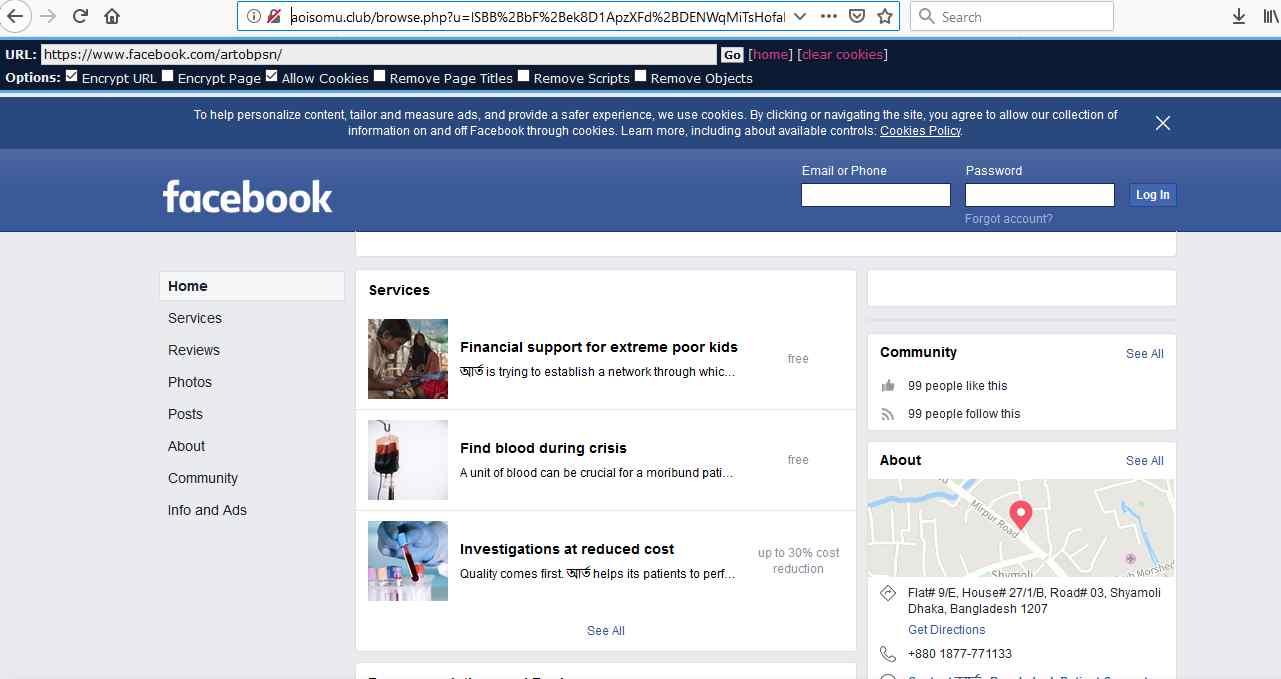Click title Investigations at reduced cost
The height and width of the screenshot is (679, 1281).
(x=567, y=549)
